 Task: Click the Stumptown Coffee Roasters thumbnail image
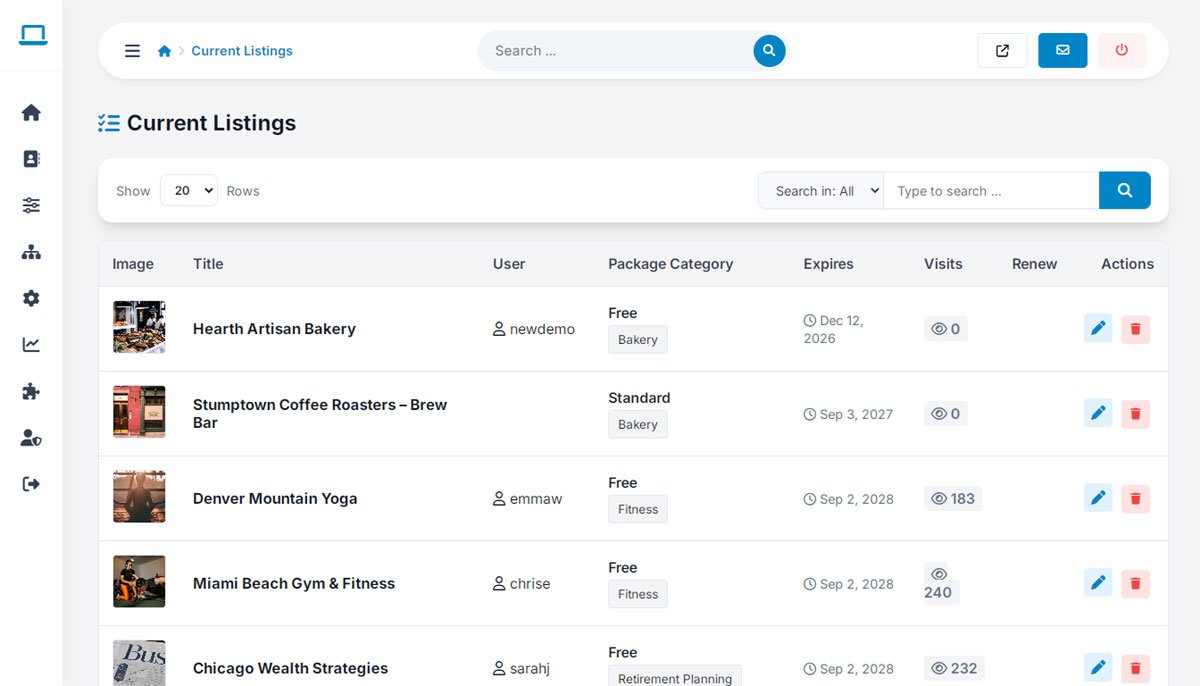[139, 412]
